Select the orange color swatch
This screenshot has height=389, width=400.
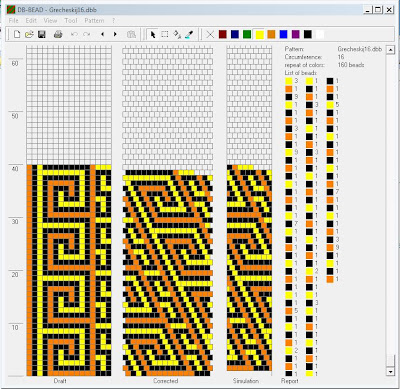[271, 34]
